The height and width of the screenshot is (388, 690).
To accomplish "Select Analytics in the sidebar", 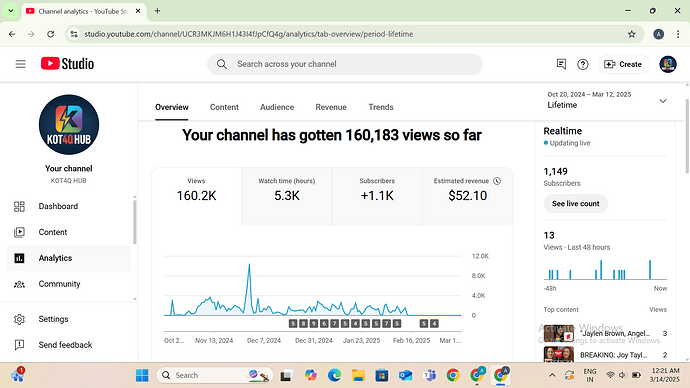I will click(69, 258).
